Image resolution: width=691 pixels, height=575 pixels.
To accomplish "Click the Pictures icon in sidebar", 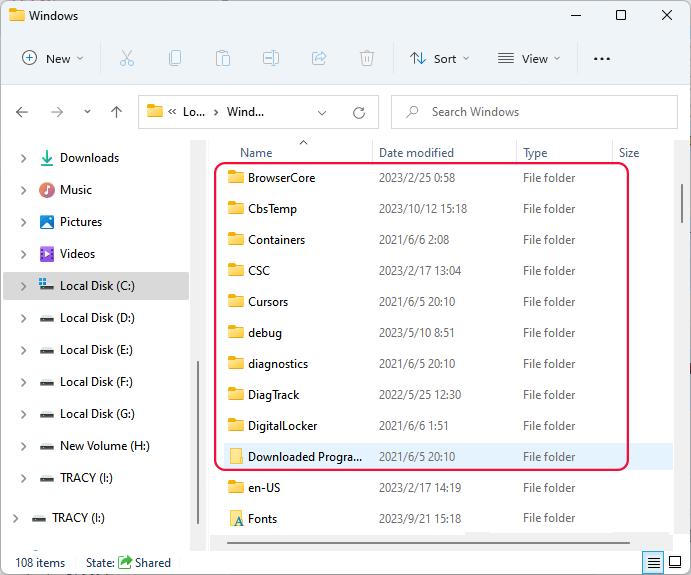I will [x=47, y=222].
